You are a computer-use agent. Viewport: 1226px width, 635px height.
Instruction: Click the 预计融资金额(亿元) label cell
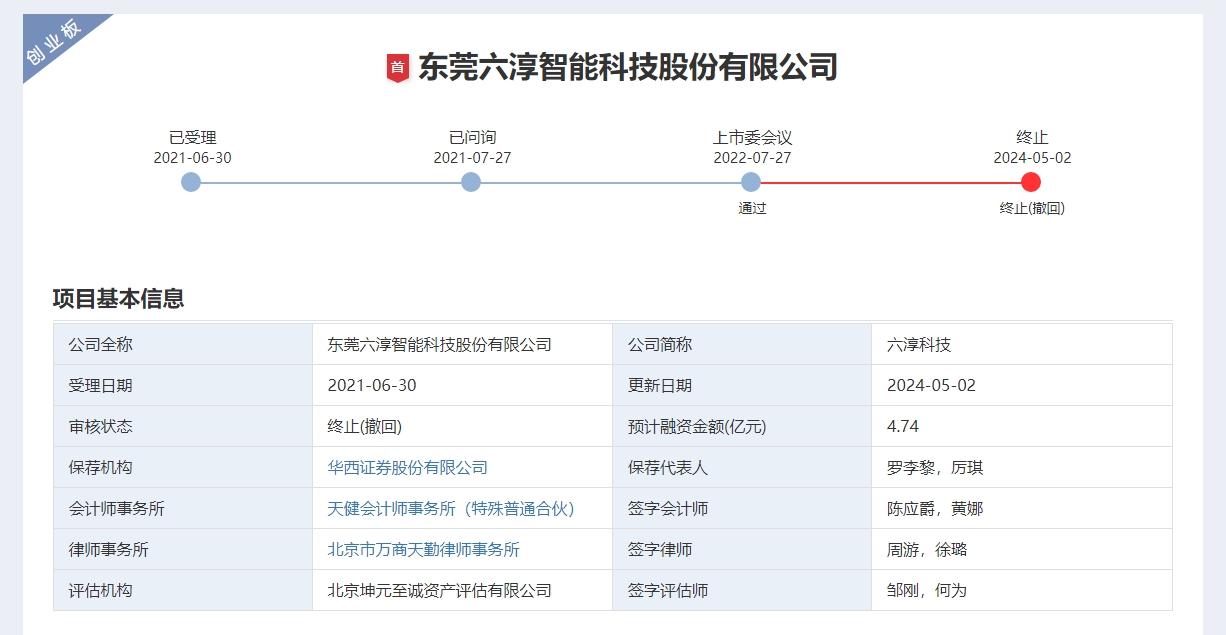pos(742,426)
